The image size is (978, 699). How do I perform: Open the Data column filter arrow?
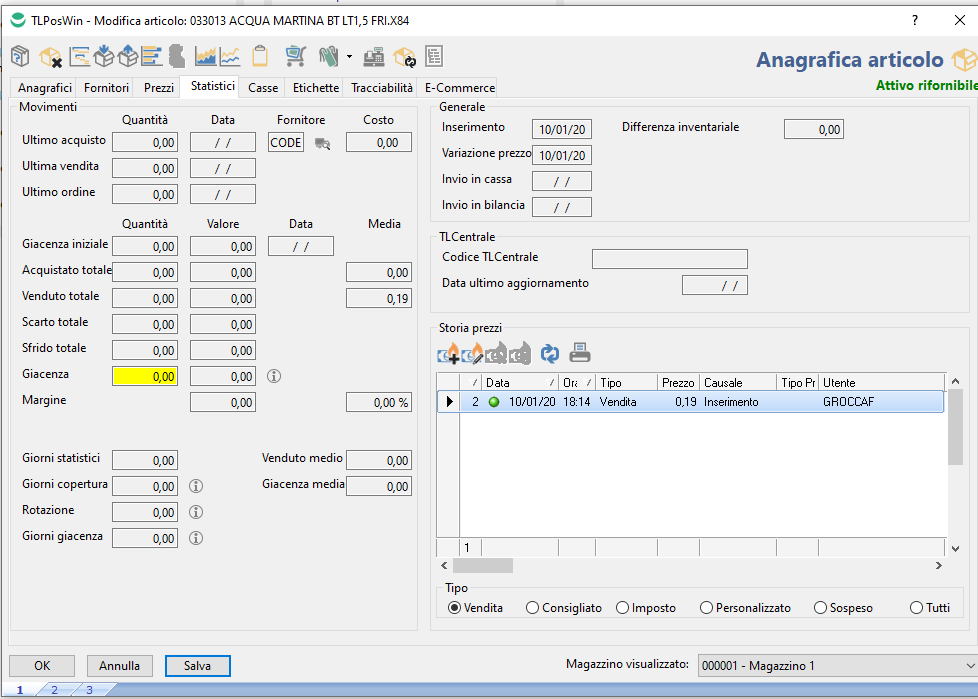pyautogui.click(x=552, y=383)
